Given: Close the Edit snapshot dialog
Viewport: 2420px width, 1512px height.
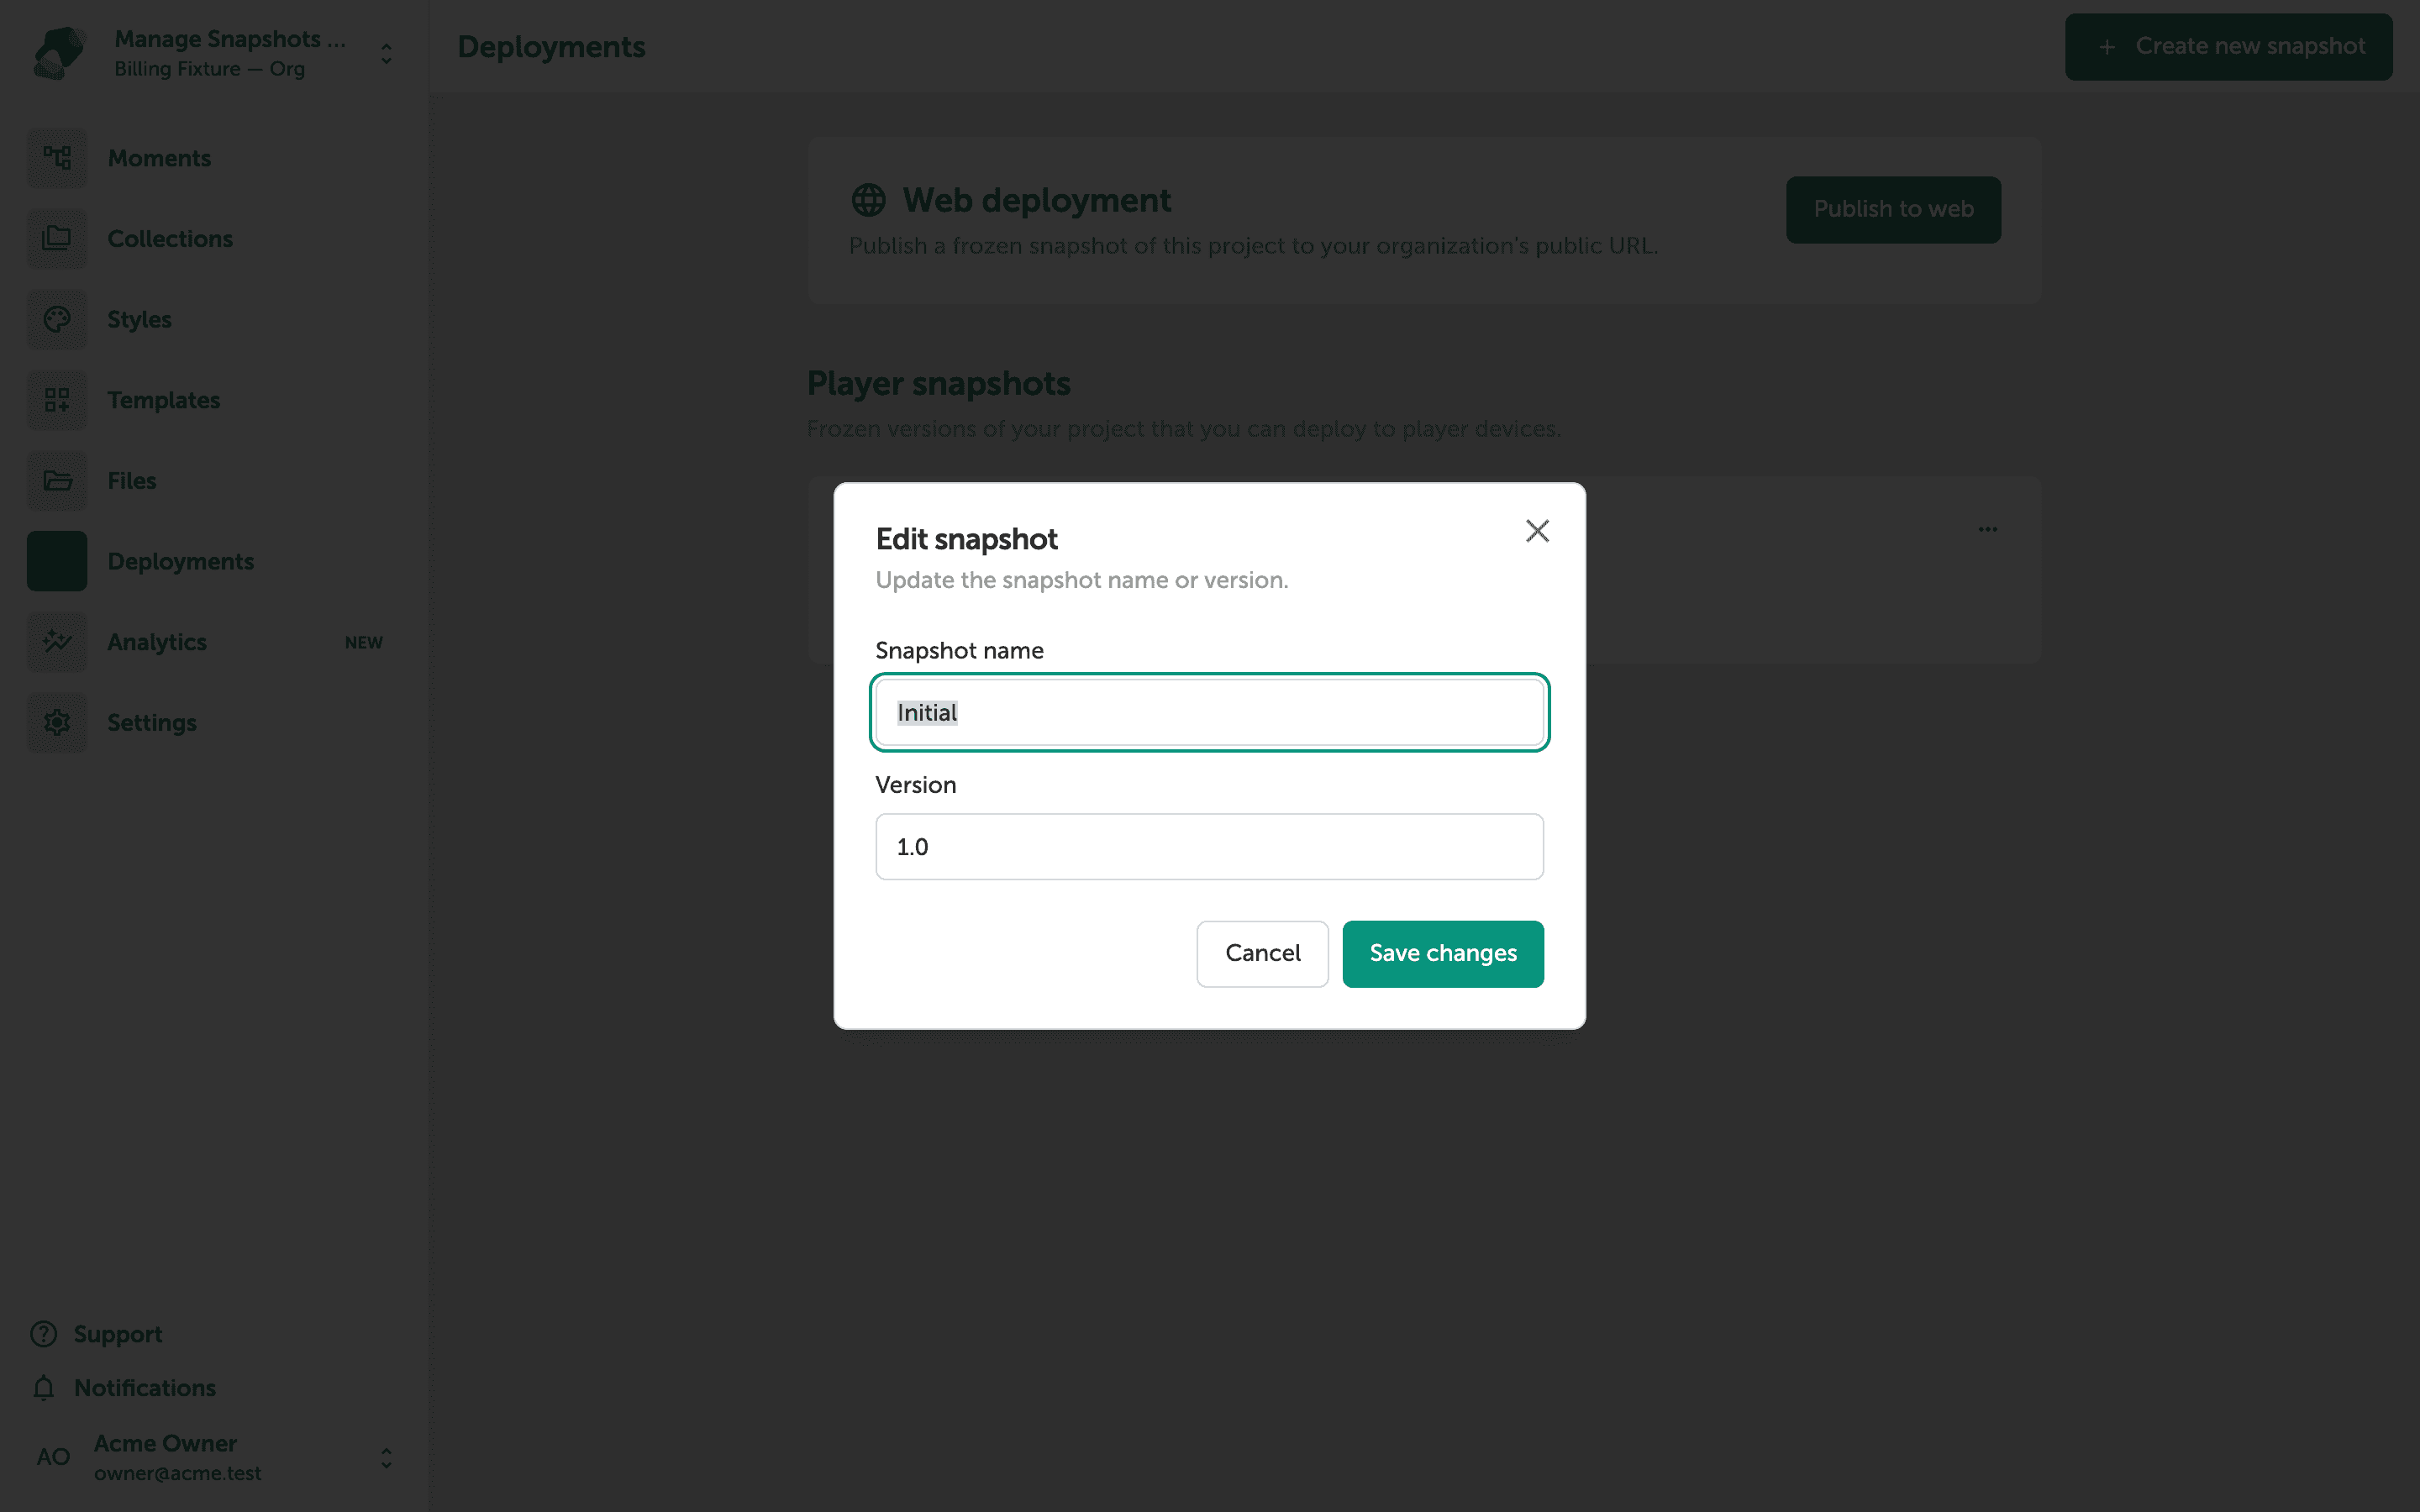Looking at the screenshot, I should [1537, 531].
